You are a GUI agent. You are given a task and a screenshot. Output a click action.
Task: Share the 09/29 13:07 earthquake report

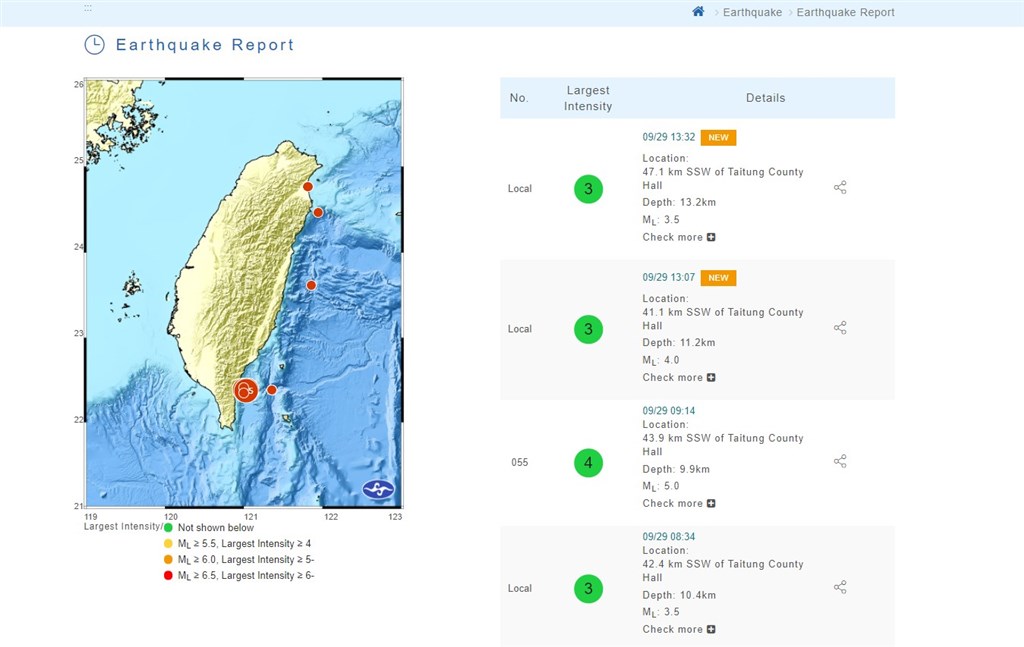click(840, 328)
